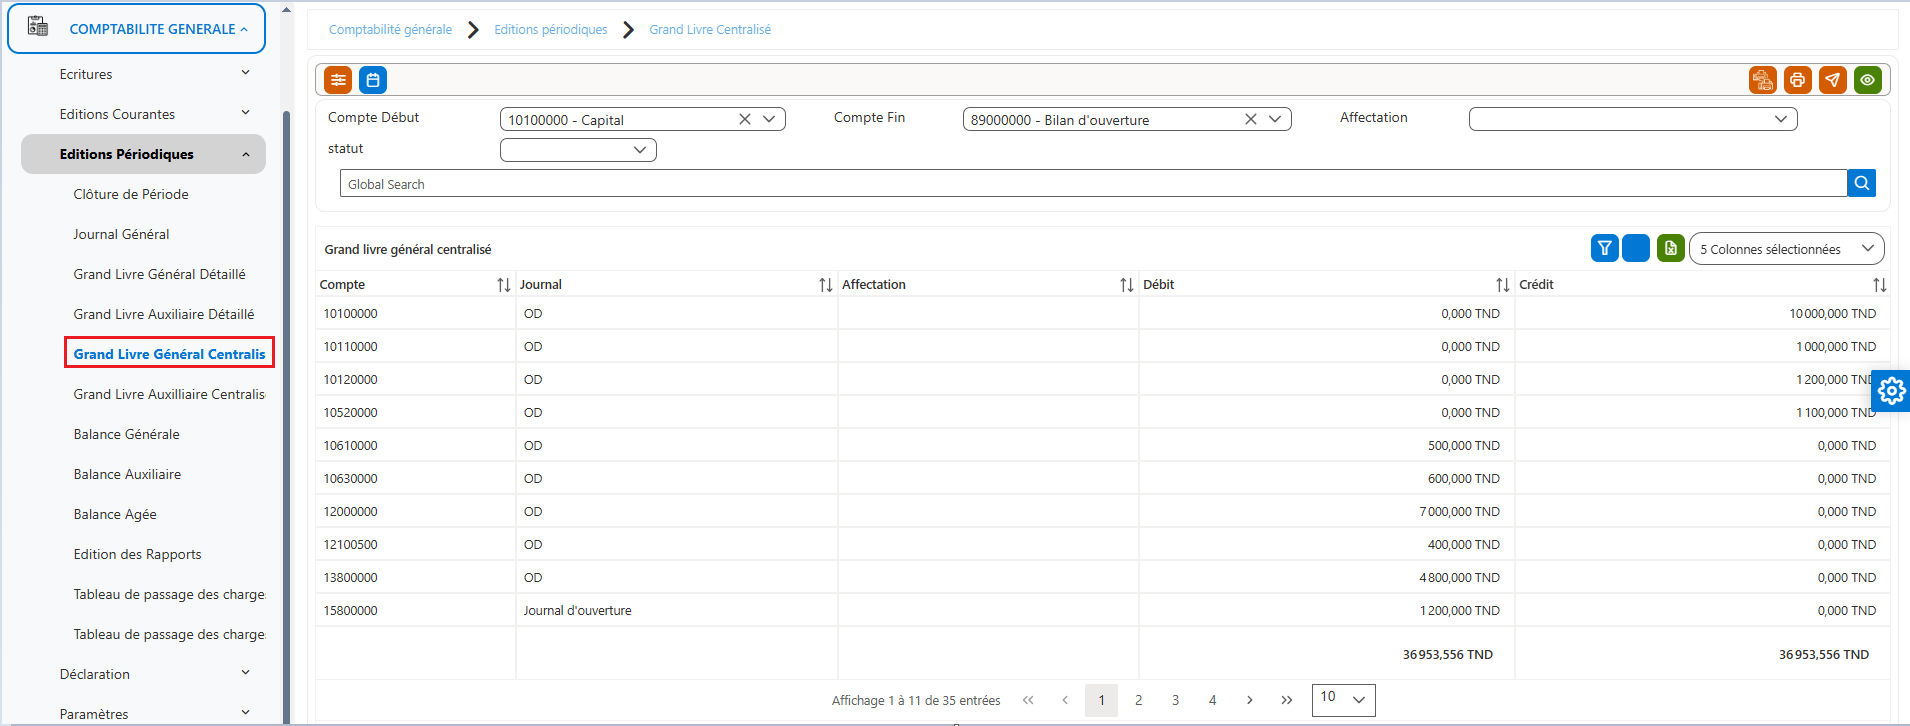Click the multiple printers batch print icon
Viewport: 1910px width, 726px height.
(x=1763, y=80)
